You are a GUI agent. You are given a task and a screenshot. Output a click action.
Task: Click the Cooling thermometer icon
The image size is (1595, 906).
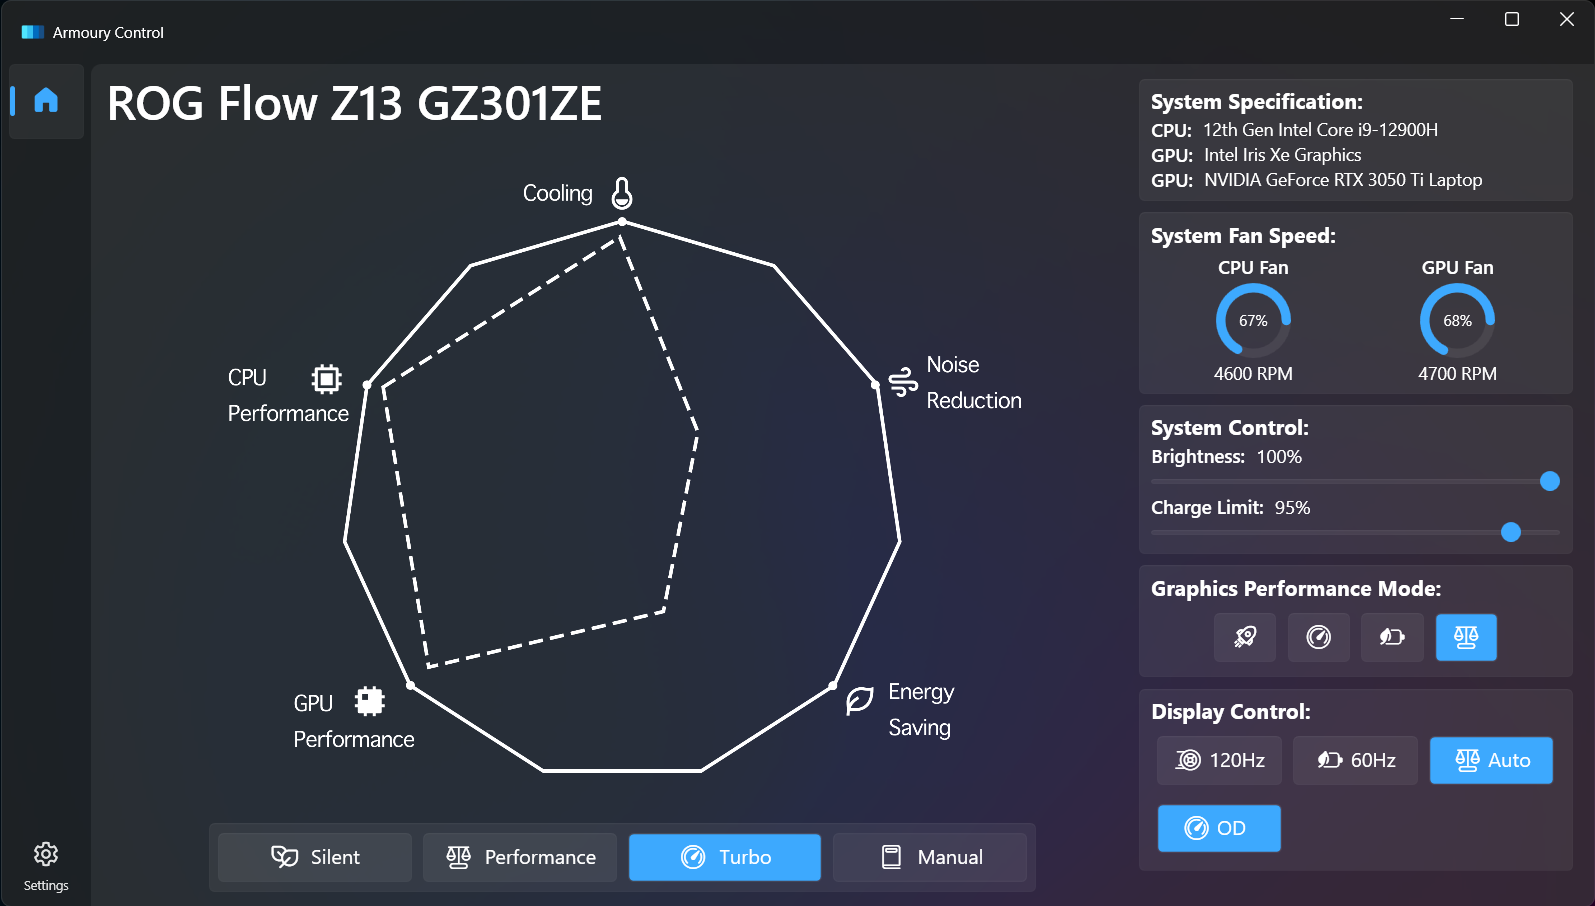622,193
